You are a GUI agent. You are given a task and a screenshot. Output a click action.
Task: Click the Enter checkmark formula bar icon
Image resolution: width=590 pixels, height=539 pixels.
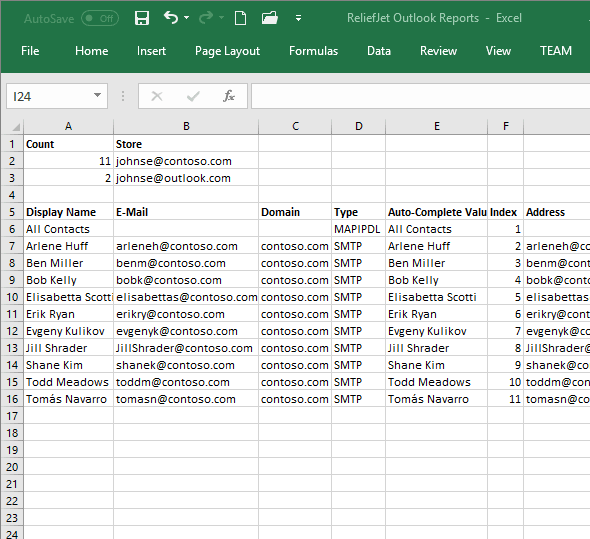pyautogui.click(x=193, y=96)
